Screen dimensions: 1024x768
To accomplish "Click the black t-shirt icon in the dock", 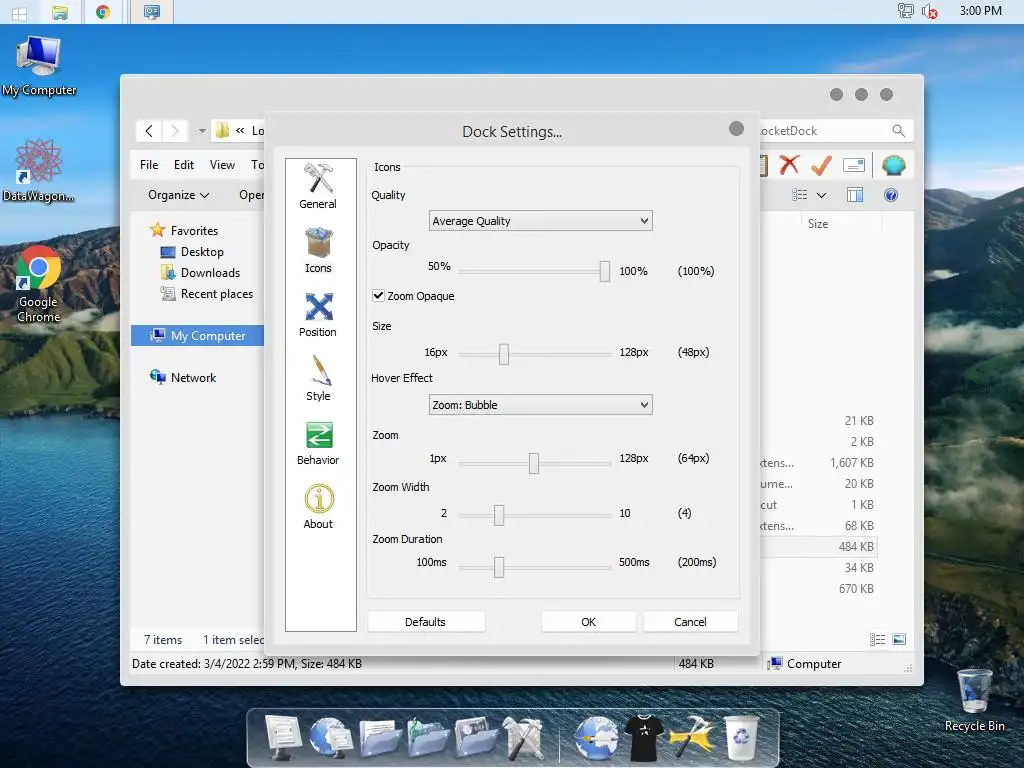I will (644, 738).
